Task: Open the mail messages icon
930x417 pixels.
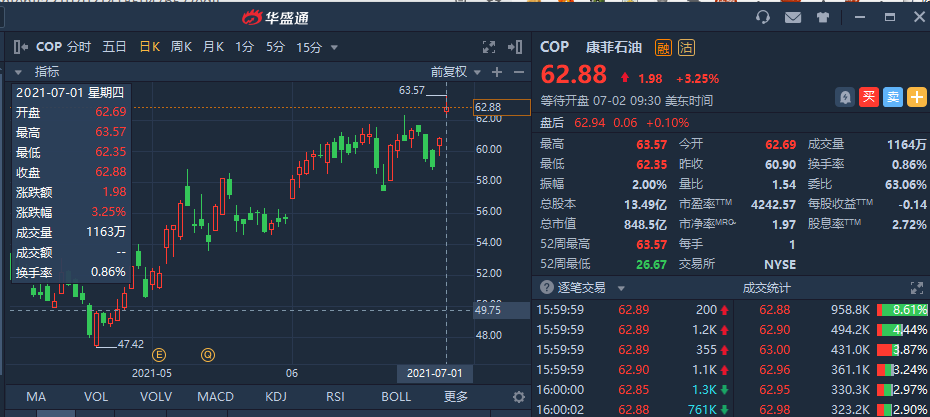Action: pos(793,17)
